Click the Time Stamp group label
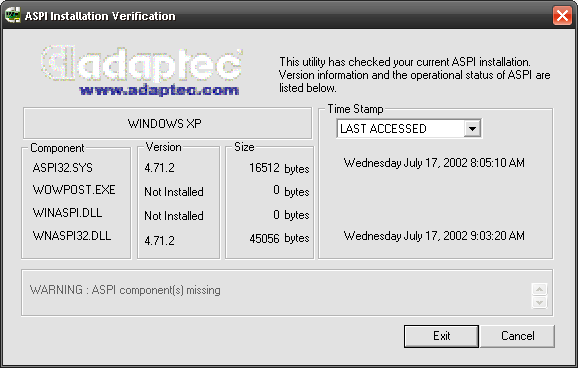The width and height of the screenshot is (578, 368). [355, 109]
